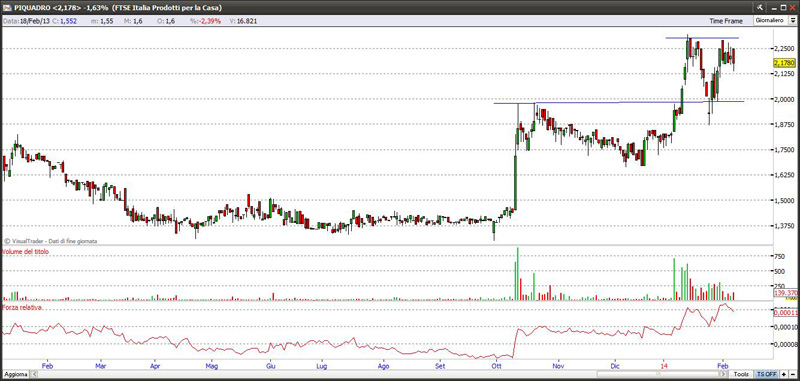Toggle the TS OFF button
The width and height of the screenshot is (800, 381).
pyautogui.click(x=766, y=374)
